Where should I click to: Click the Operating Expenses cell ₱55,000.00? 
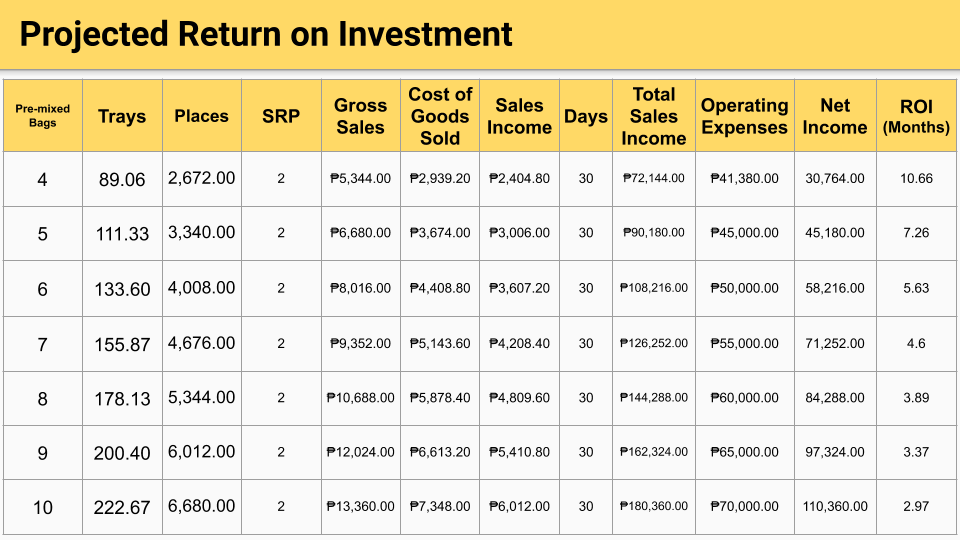tap(744, 344)
